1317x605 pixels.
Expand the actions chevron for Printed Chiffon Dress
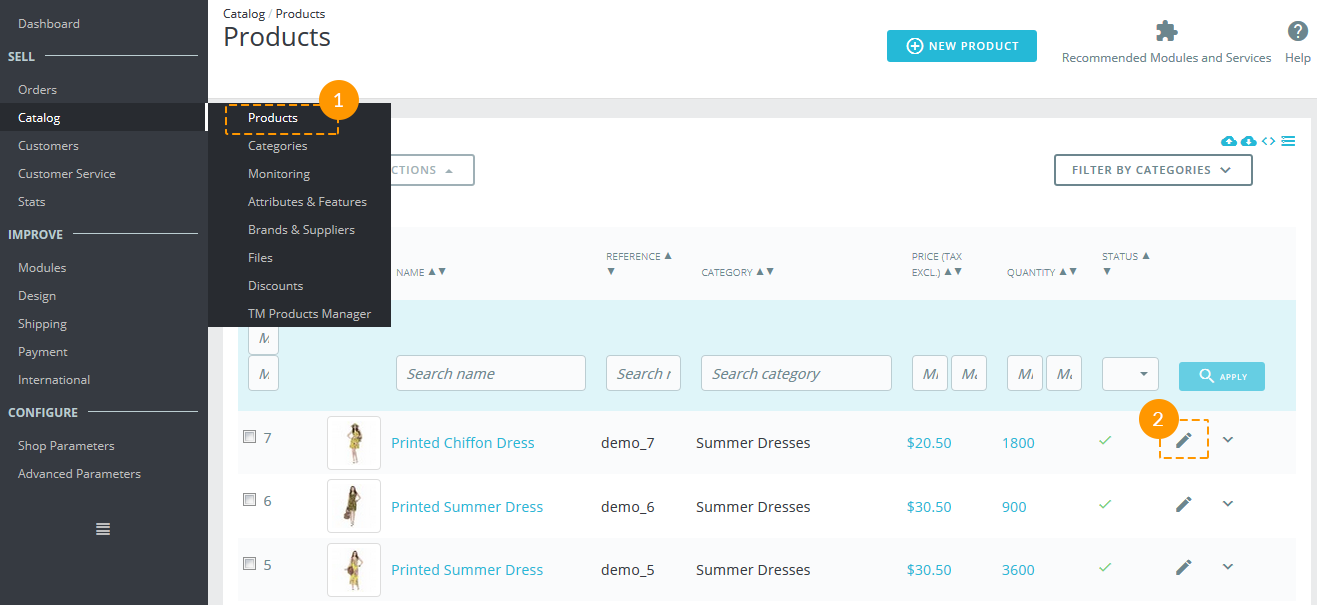tap(1228, 439)
